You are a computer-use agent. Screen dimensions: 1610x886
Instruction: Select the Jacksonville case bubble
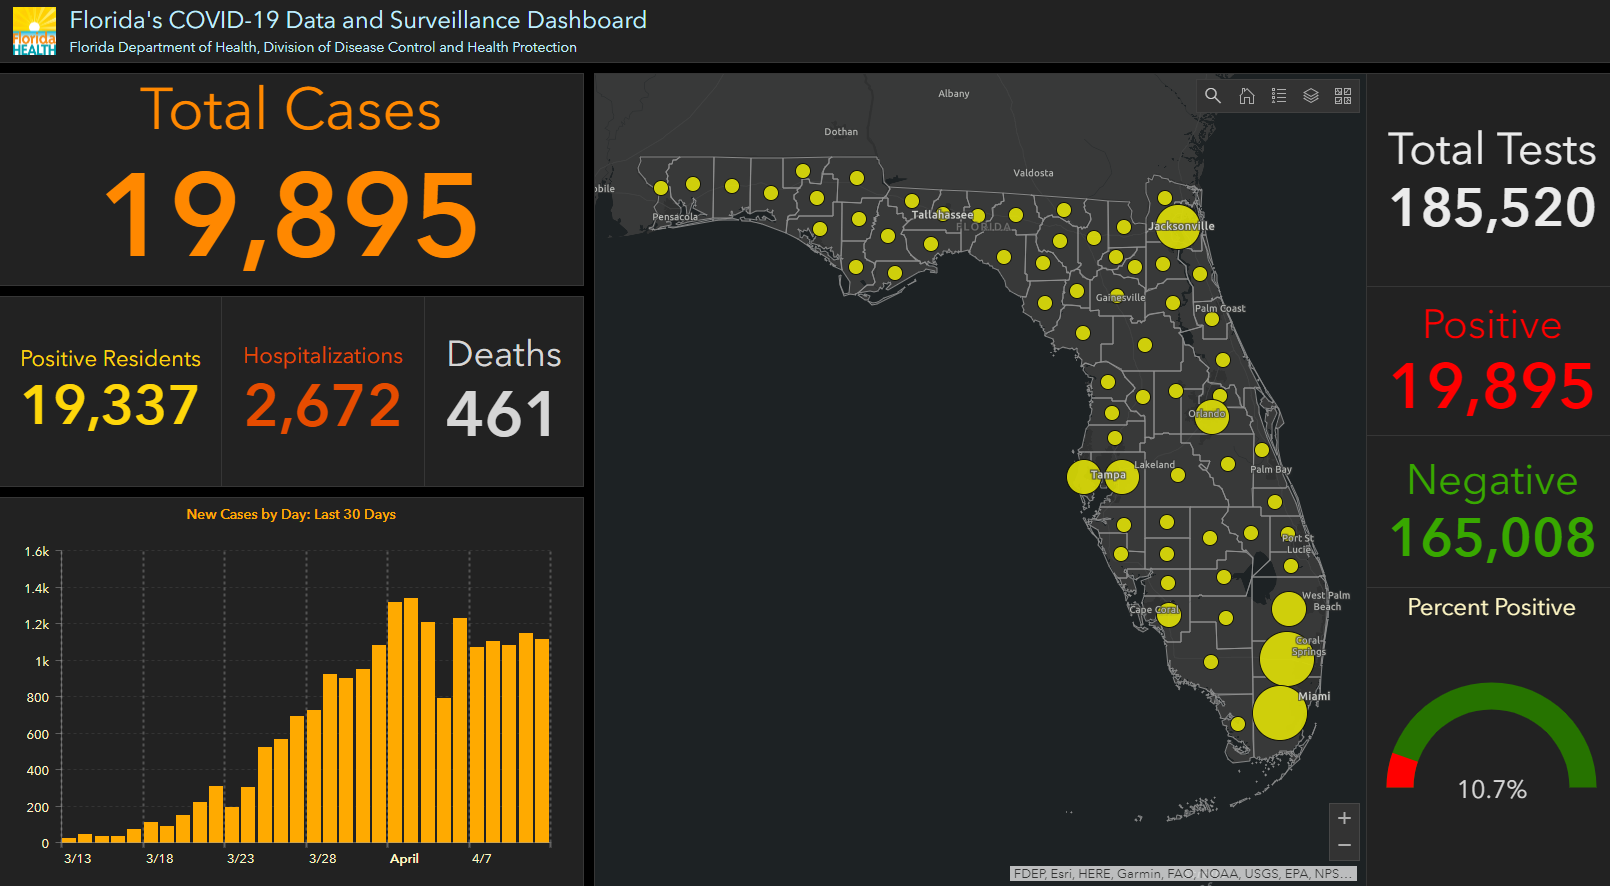point(1177,227)
